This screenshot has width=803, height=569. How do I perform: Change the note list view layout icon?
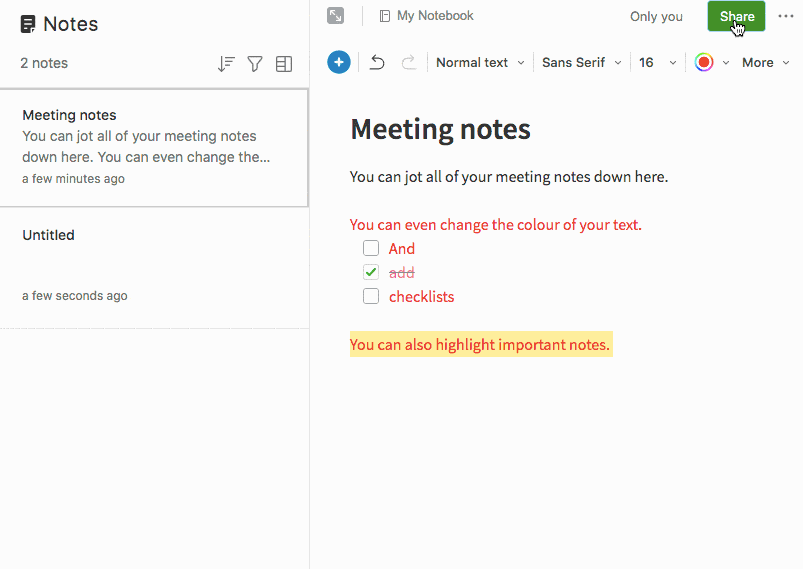point(284,64)
